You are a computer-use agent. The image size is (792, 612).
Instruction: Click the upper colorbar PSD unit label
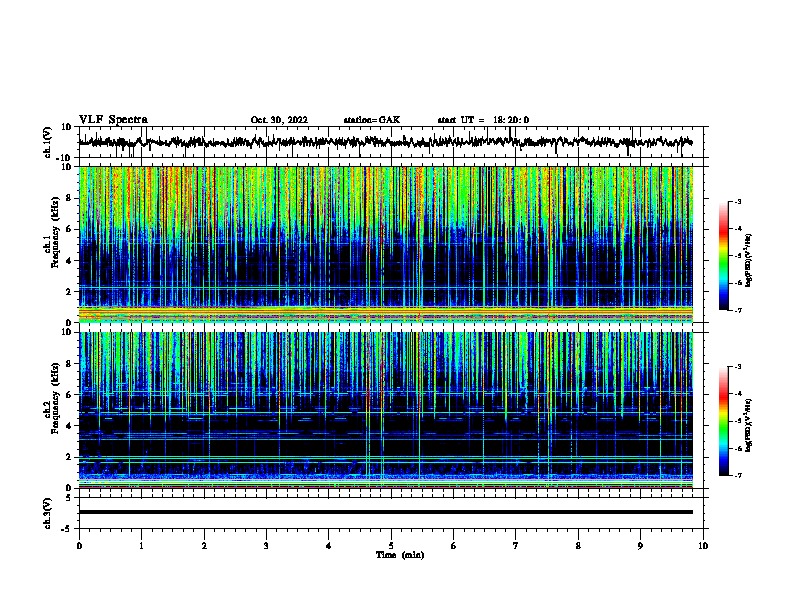tap(749, 260)
